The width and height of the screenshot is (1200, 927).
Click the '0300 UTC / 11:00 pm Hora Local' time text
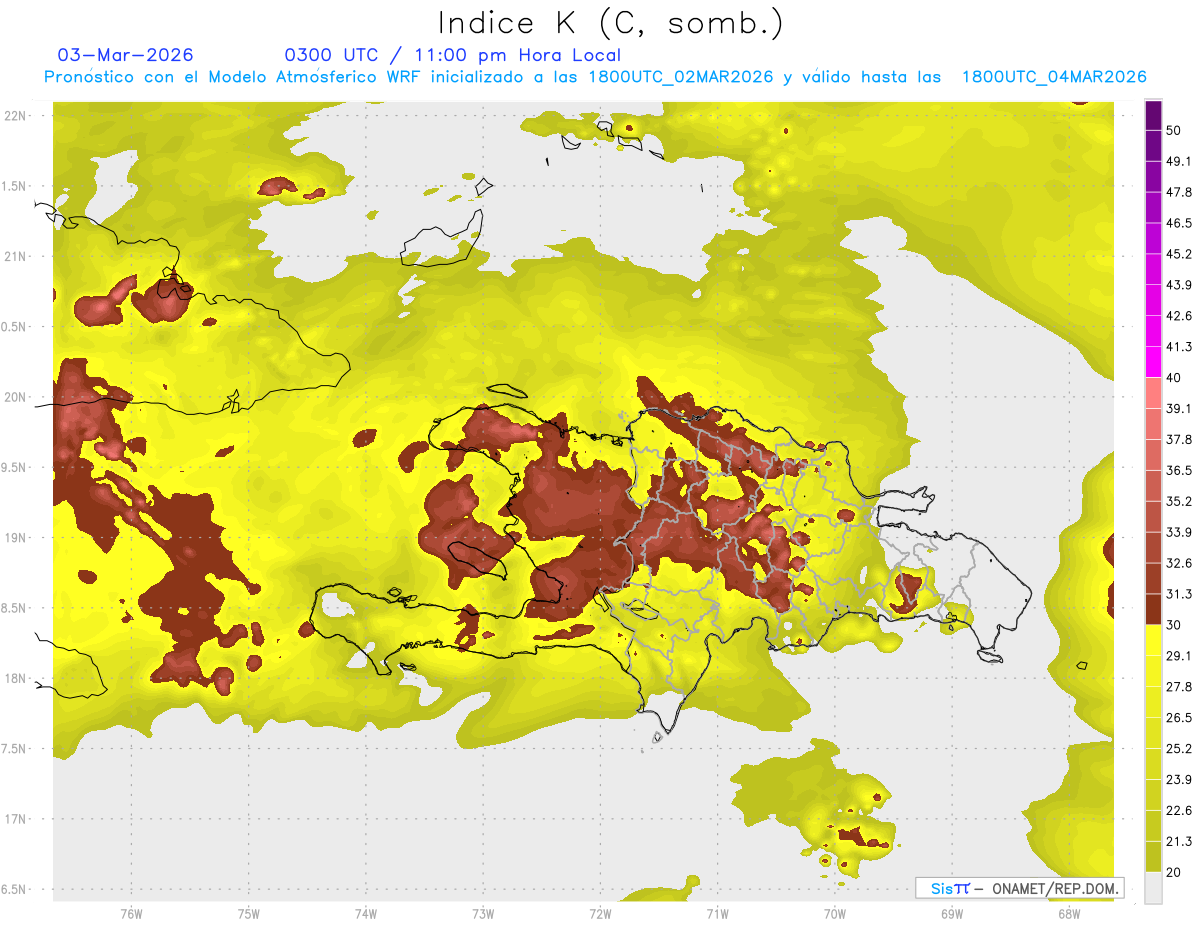[x=453, y=55]
